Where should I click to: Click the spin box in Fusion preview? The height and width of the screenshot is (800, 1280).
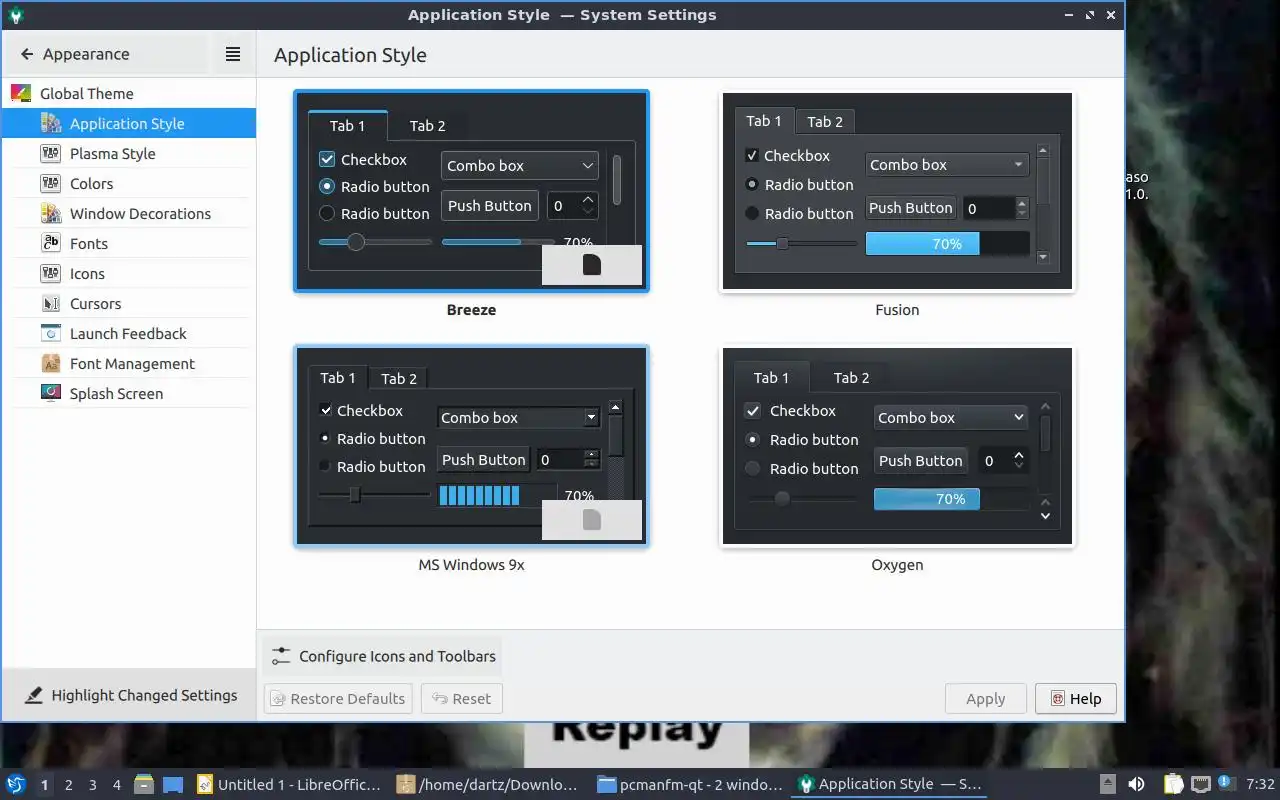coord(995,208)
